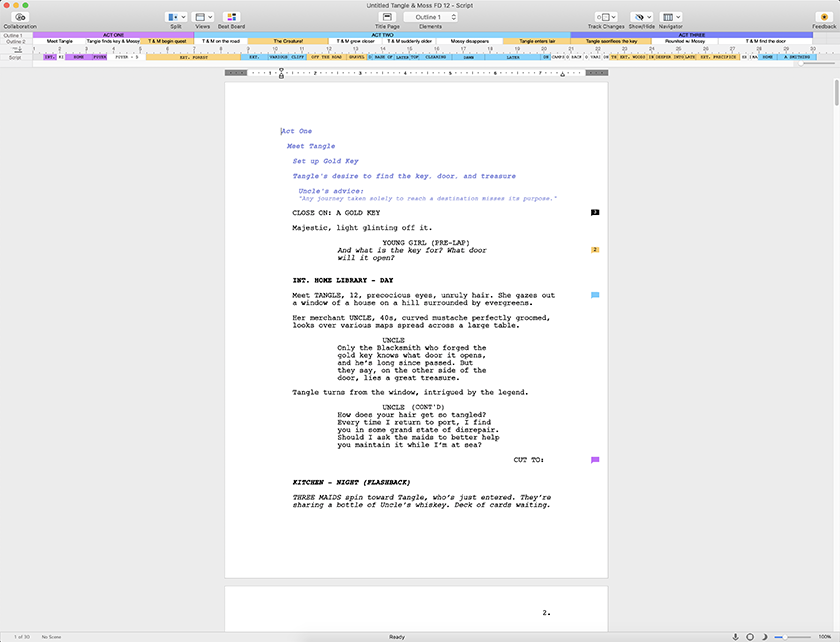Image resolution: width=840 pixels, height=642 pixels.
Task: Click the 'Meet Tangle' outline heading text
Action: tap(311, 146)
